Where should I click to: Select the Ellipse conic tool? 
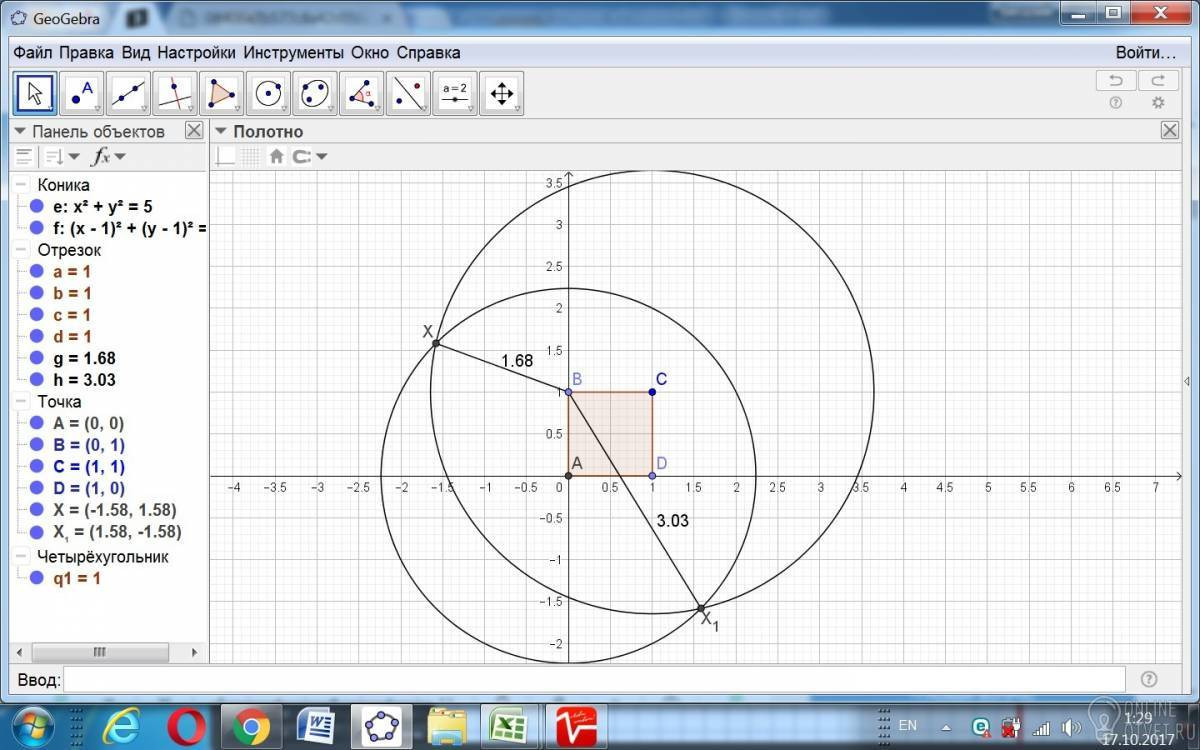(315, 94)
